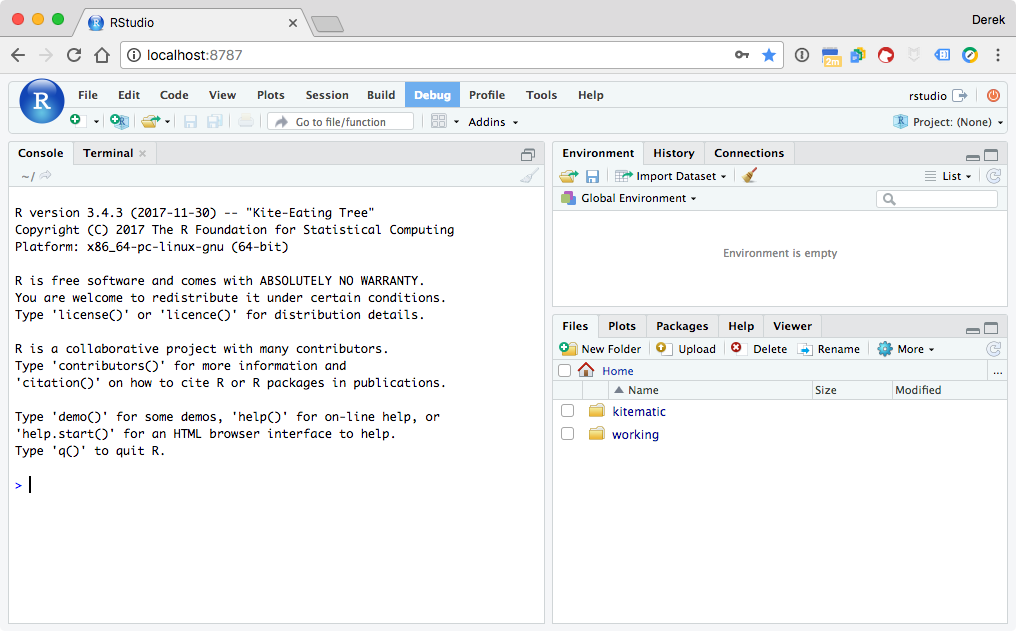This screenshot has height=631, width=1016.
Task: Switch to the Terminal tab
Action: (x=108, y=153)
